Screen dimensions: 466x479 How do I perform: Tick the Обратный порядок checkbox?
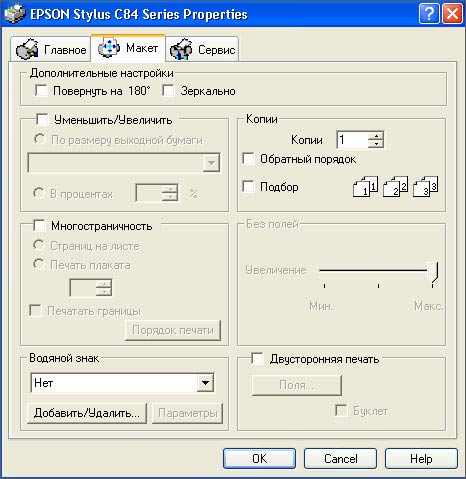click(x=249, y=159)
